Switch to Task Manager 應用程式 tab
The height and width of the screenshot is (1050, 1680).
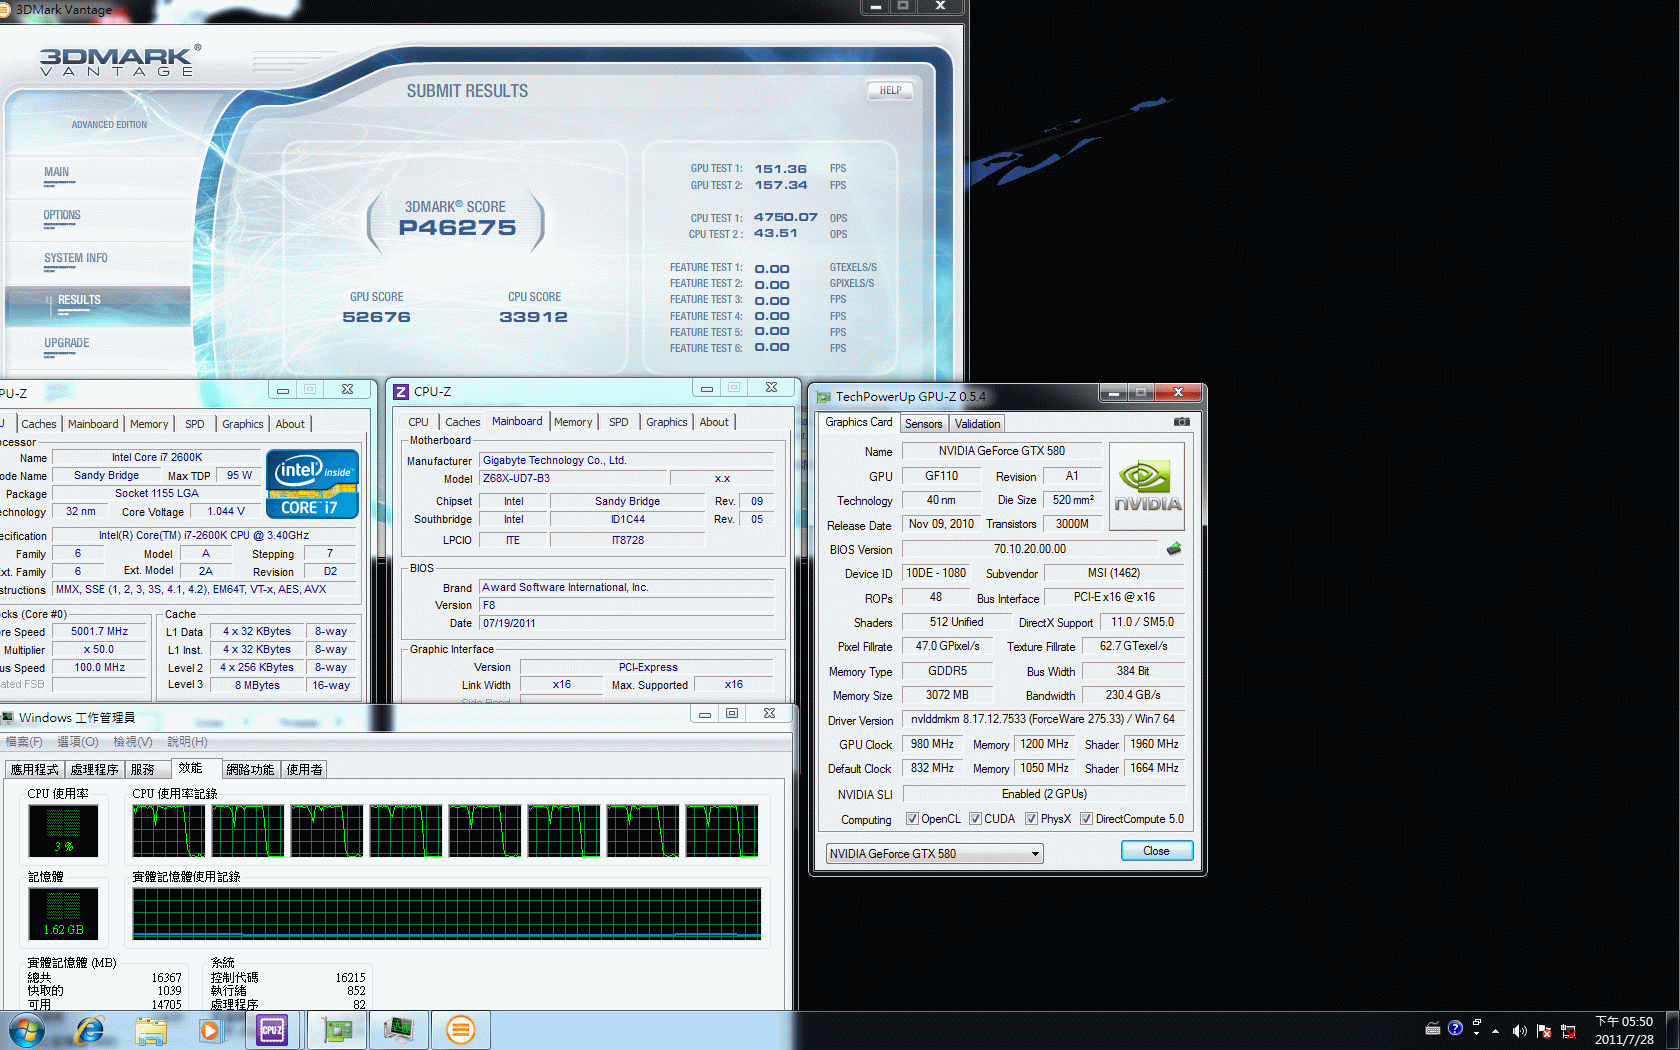coord(35,769)
